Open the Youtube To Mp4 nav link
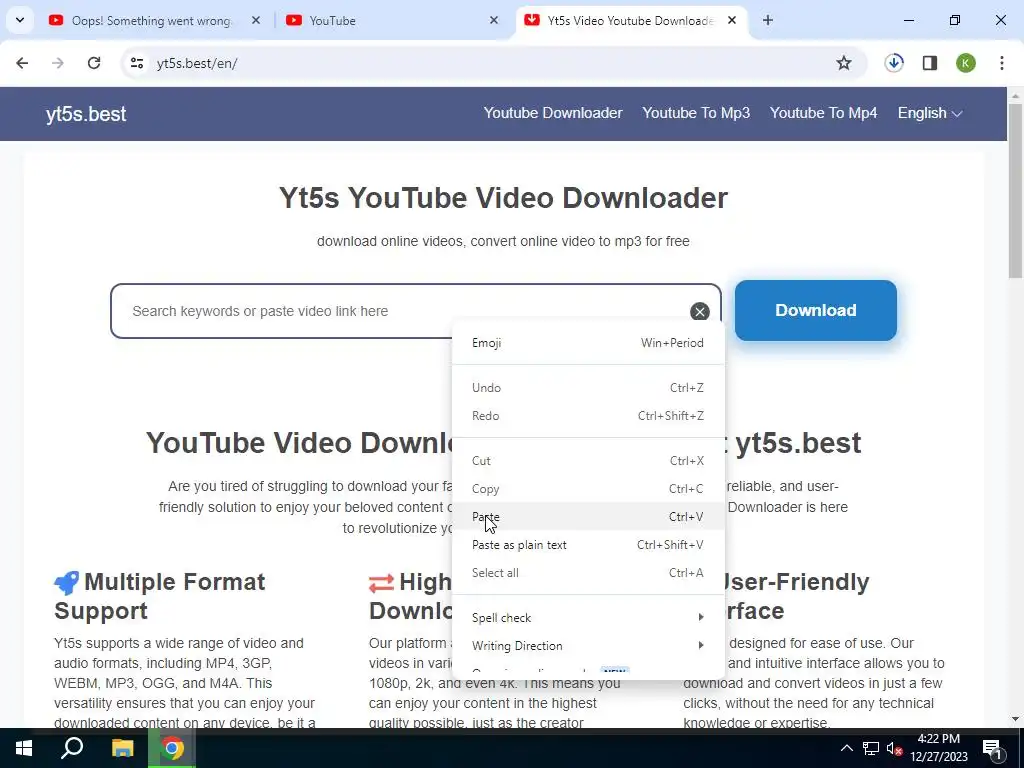Screen dimensions: 1024x768 point(824,113)
